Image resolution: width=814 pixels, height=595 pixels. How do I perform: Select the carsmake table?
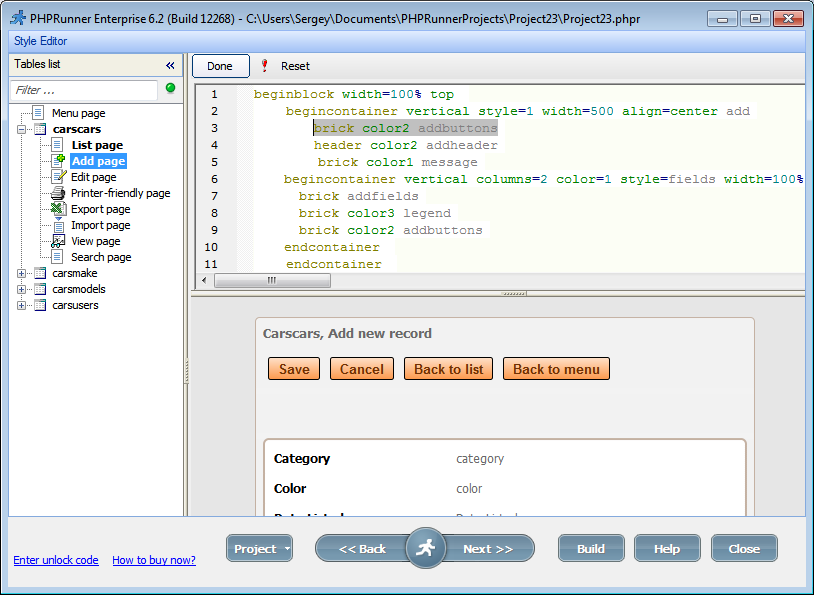pos(75,273)
